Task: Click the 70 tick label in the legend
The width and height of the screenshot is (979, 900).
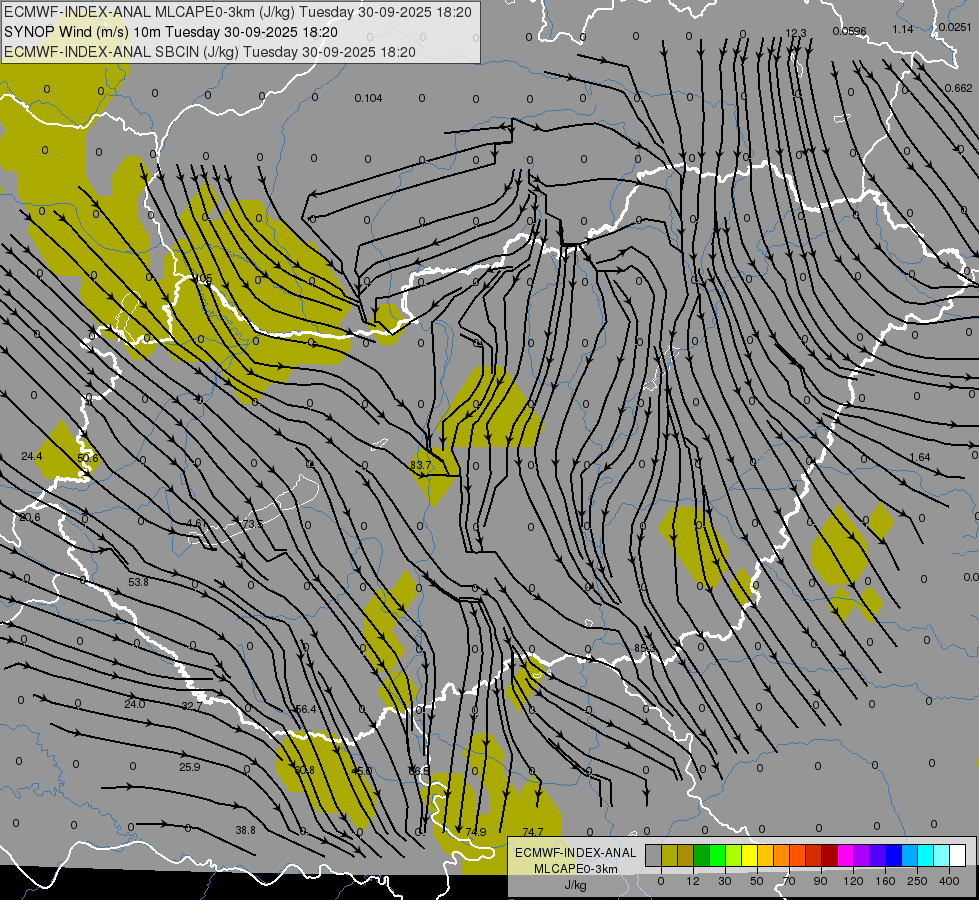Action: click(789, 881)
